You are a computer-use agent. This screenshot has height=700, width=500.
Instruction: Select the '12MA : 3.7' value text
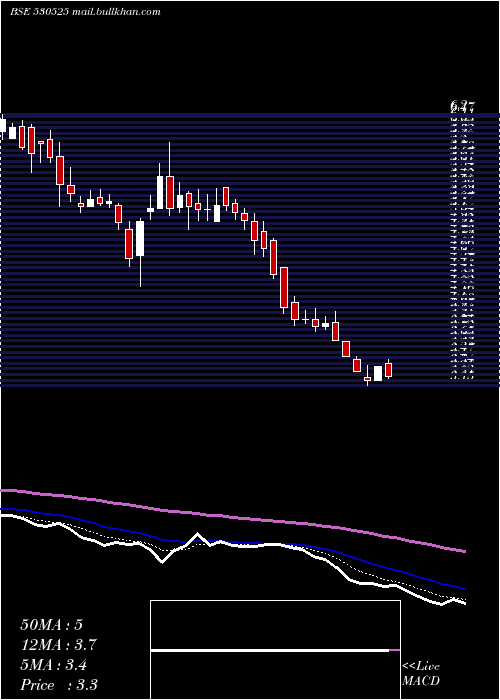tap(58, 645)
